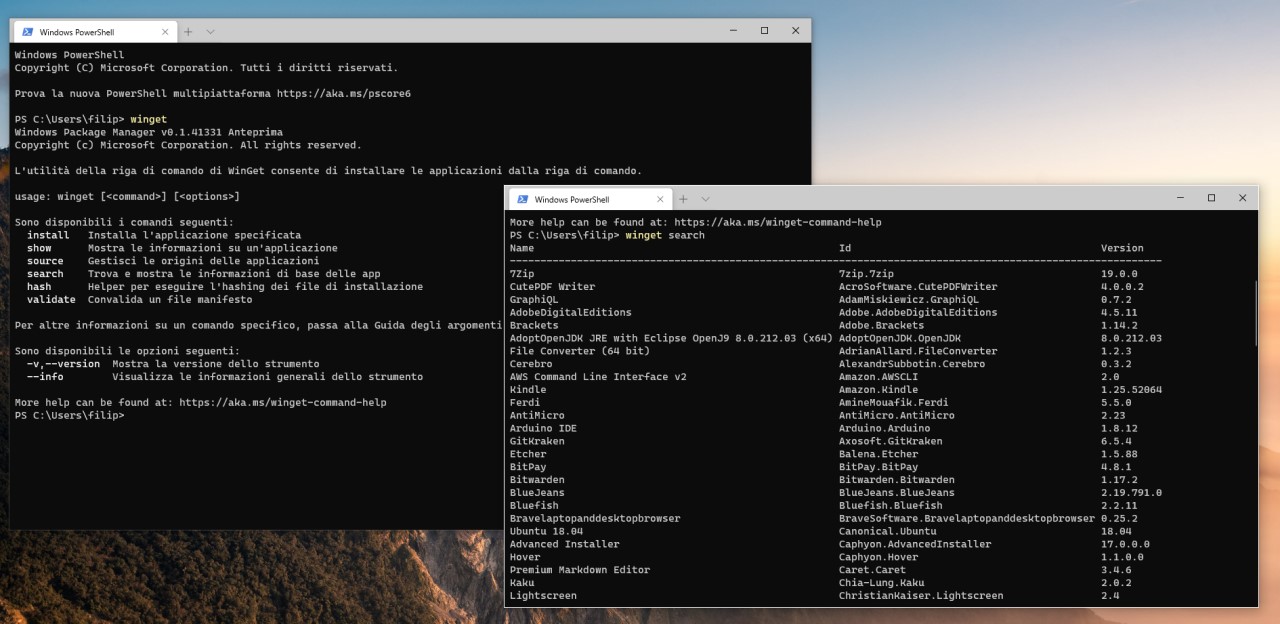The height and width of the screenshot is (624, 1280).
Task: Click the 'GraphiQL' package name
Action: click(534, 299)
